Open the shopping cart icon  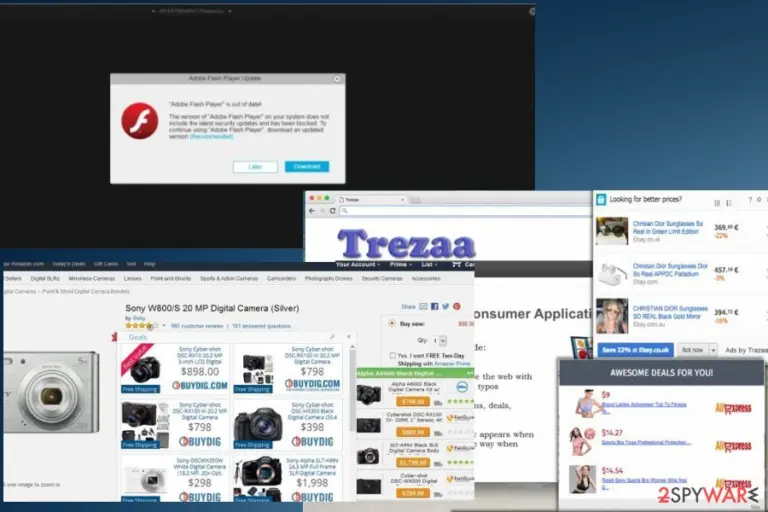click(x=456, y=265)
